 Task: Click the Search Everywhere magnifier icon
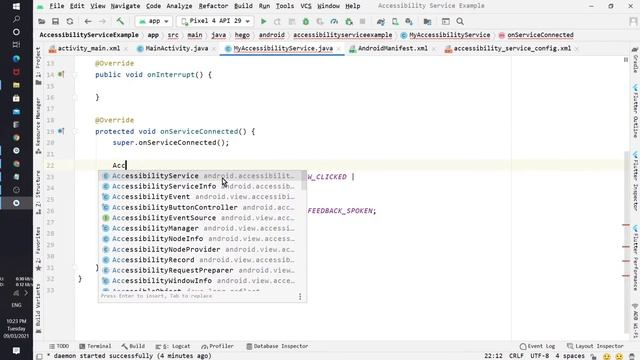tap(460, 21)
